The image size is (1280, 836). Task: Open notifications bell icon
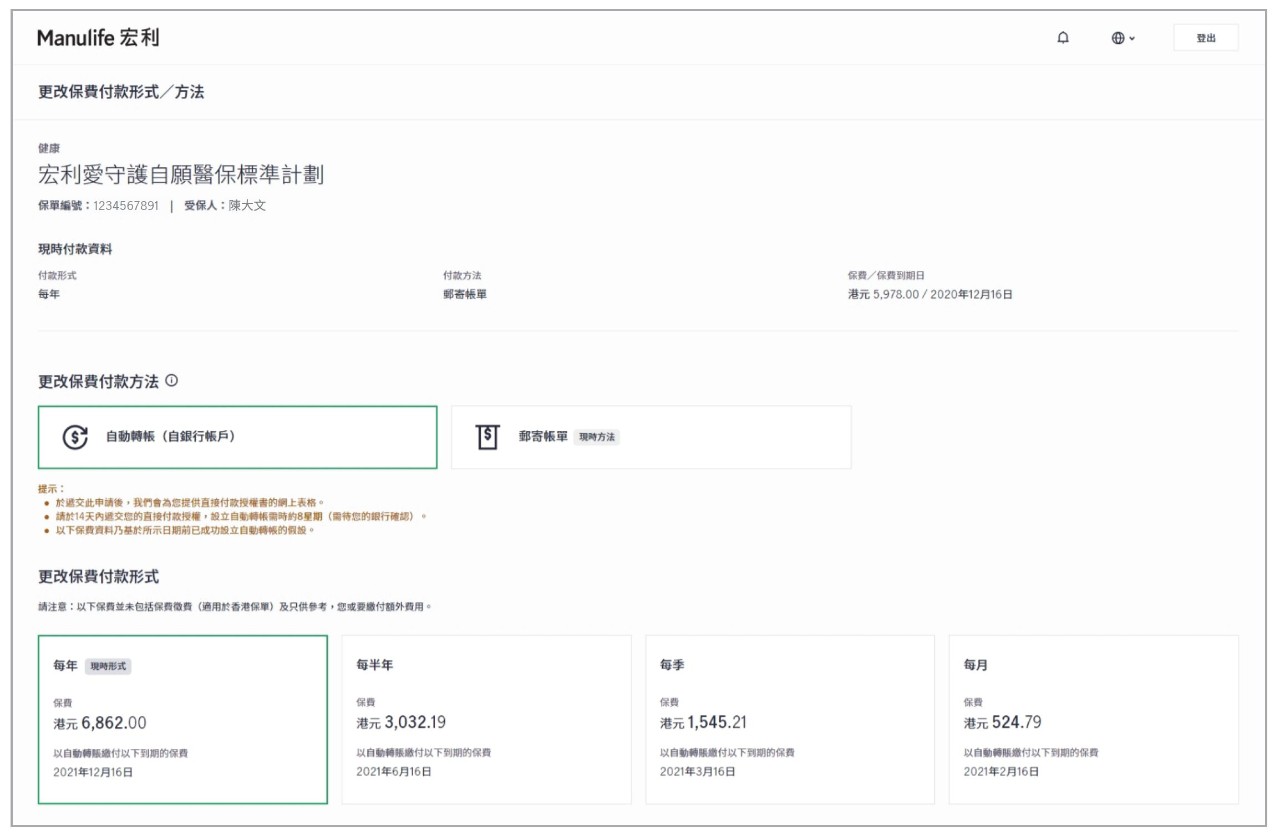(1063, 38)
